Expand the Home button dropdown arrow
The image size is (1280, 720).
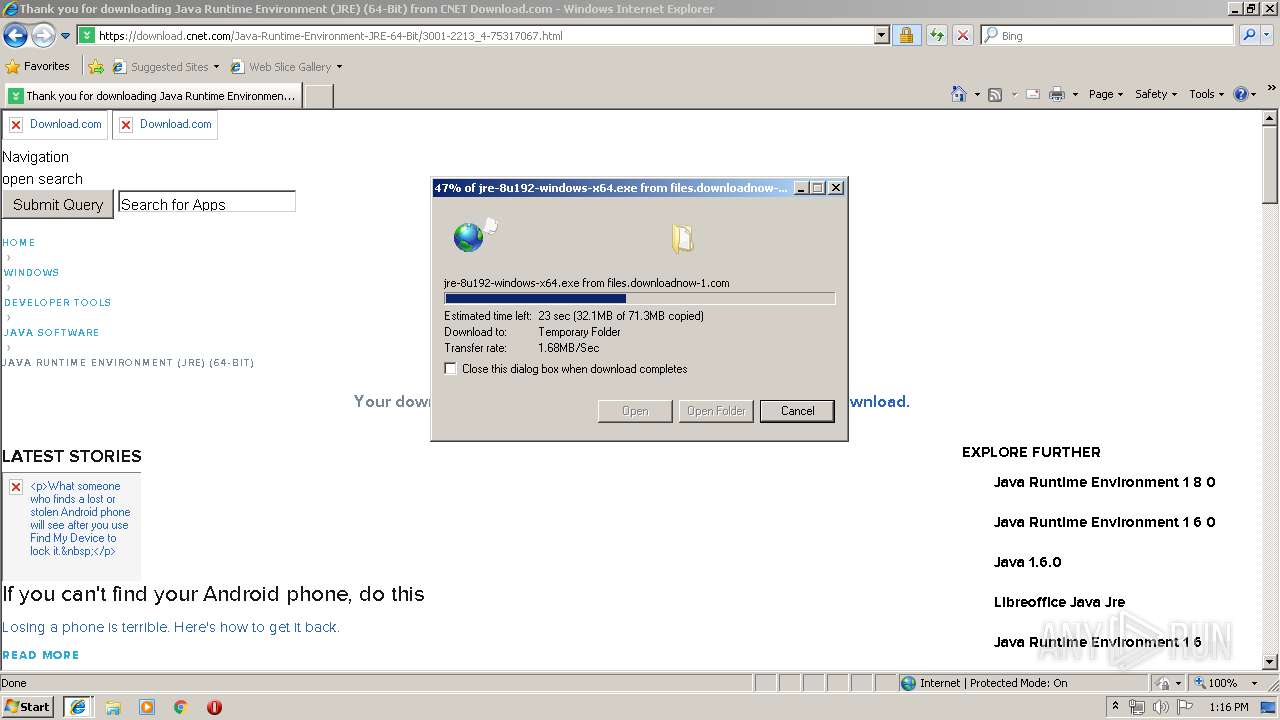point(976,94)
